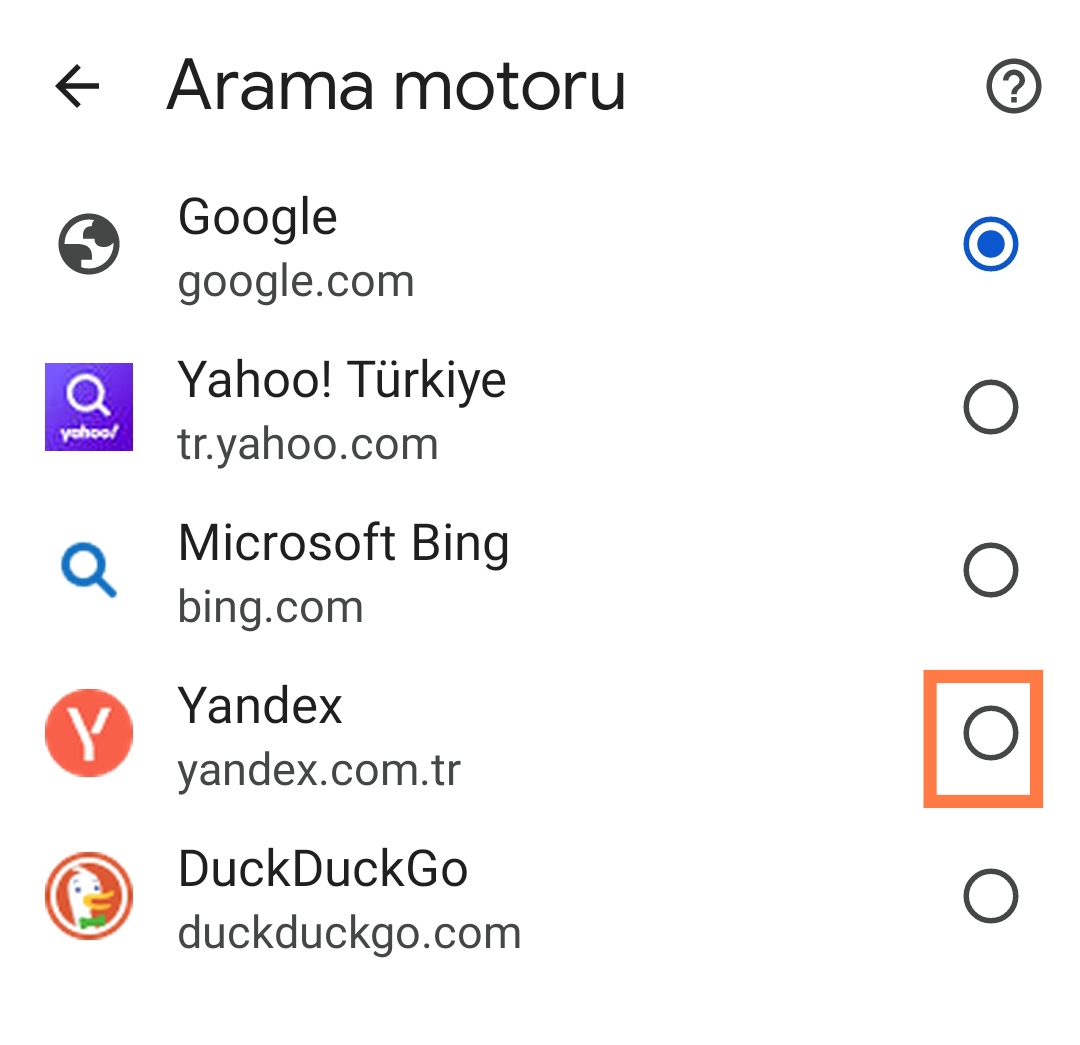
Task: Click the purple Yahoo logo icon
Action: coord(89,407)
